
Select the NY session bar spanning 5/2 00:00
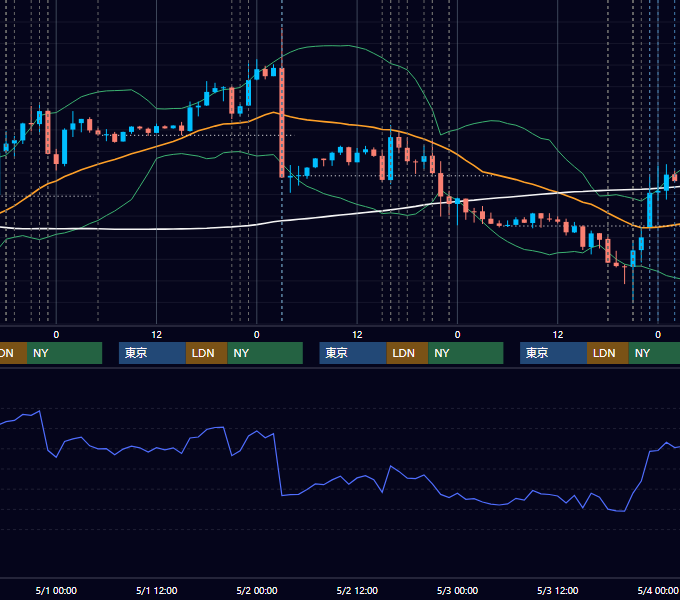[265, 353]
